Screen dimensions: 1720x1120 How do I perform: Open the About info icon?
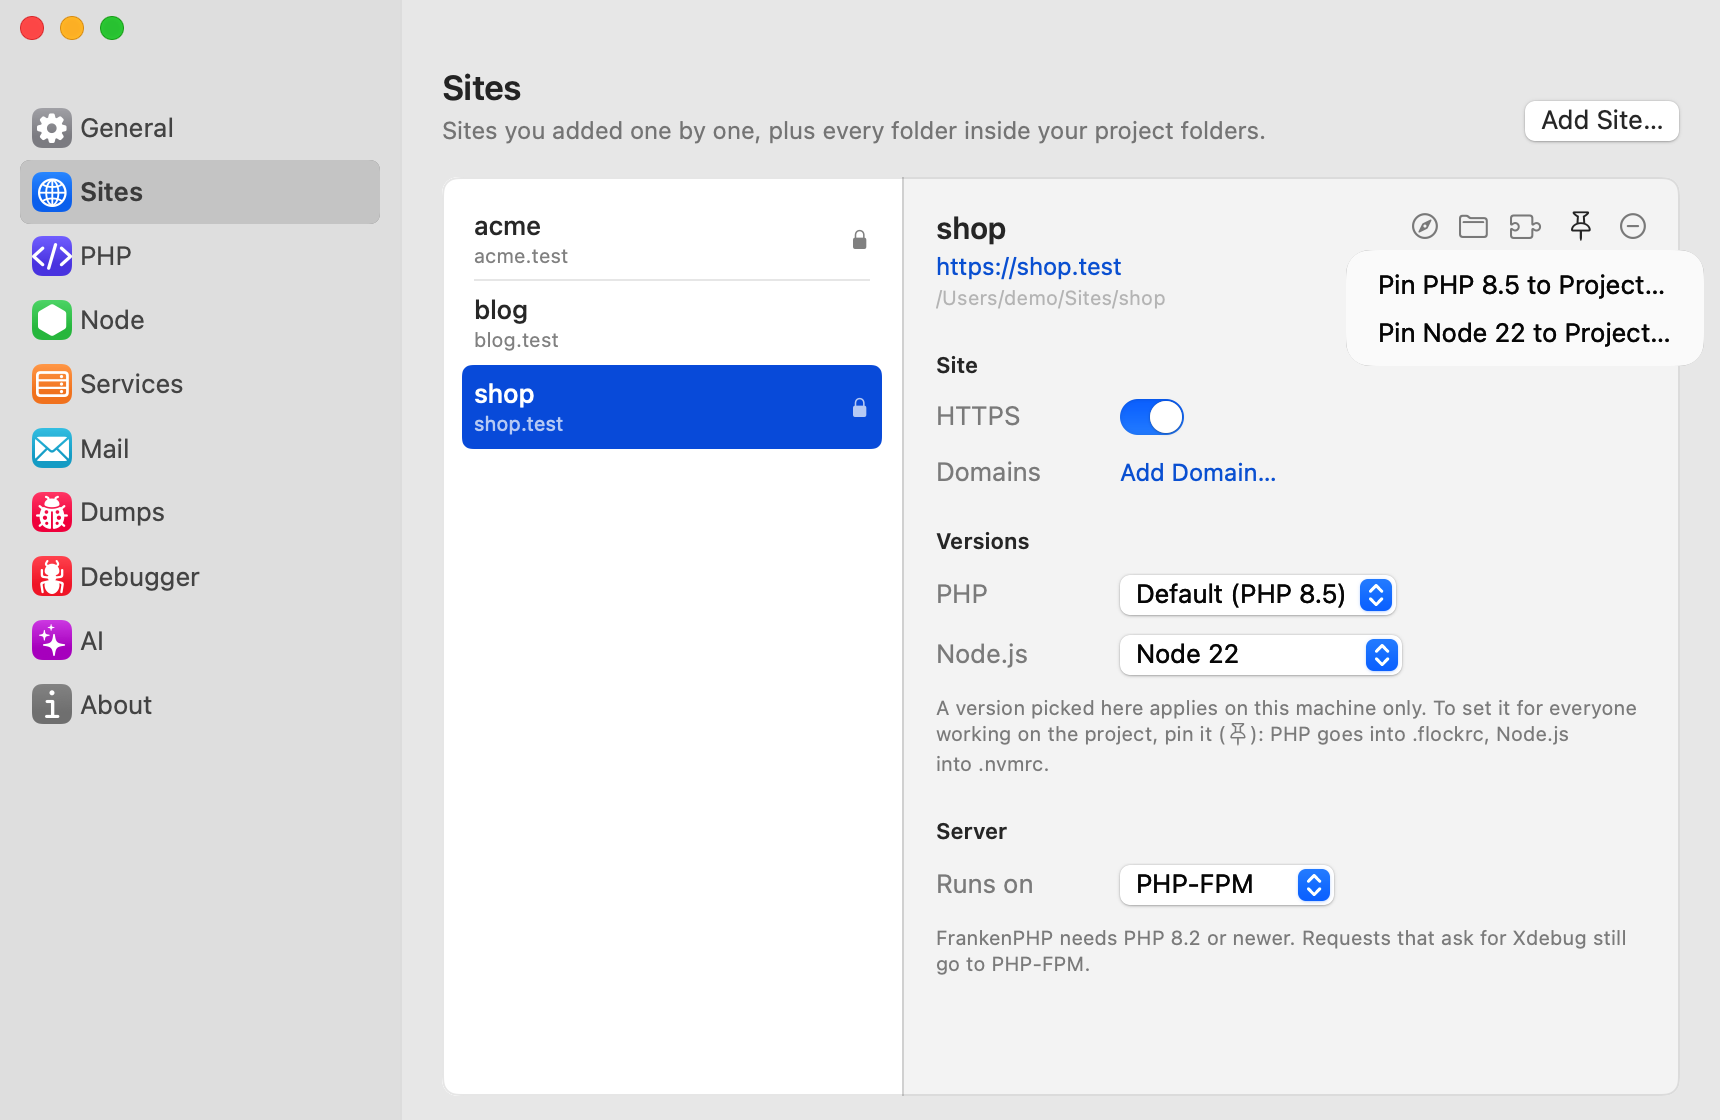(52, 704)
